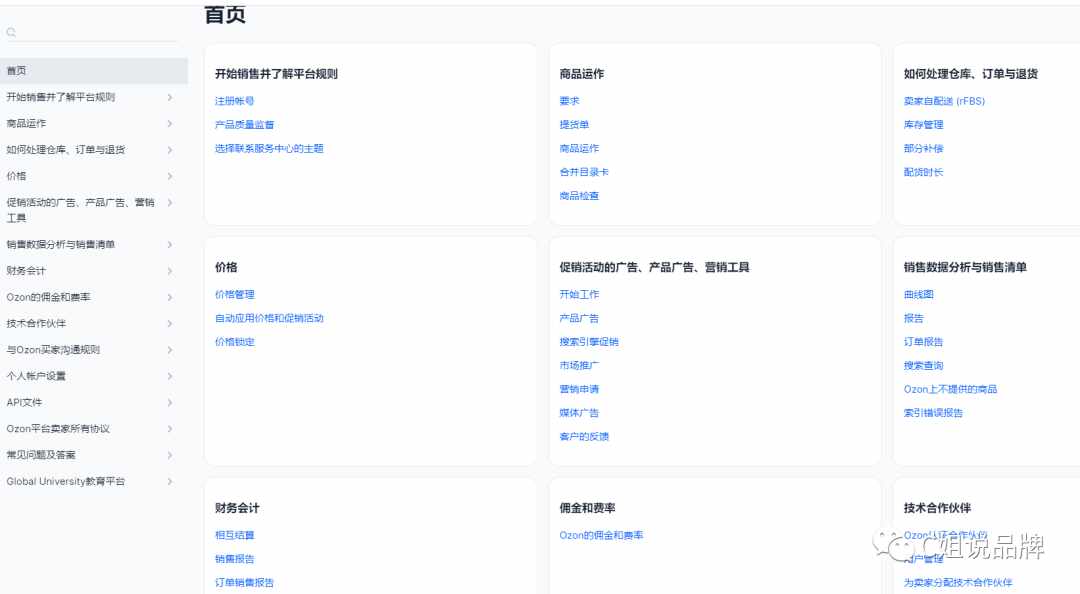This screenshot has height=594, width=1080.
Task: Open the 卖家自配送 (rFBS) link
Action: click(944, 101)
